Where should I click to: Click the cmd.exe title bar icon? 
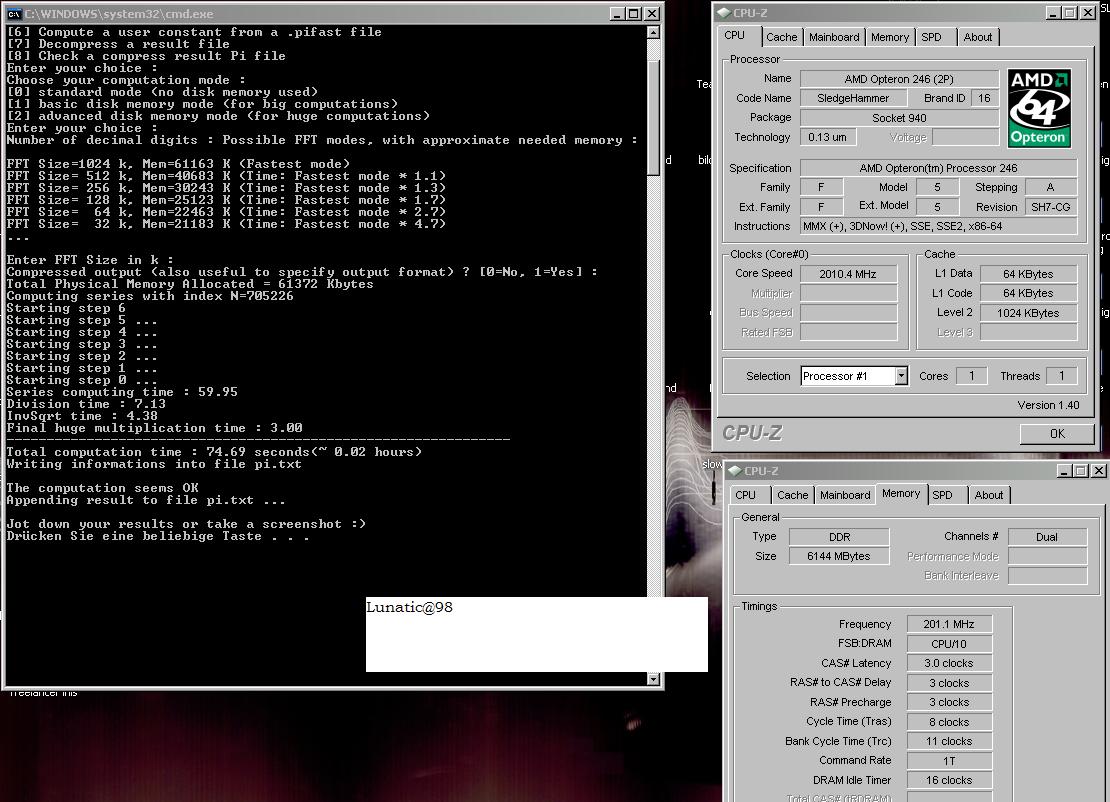pos(14,13)
